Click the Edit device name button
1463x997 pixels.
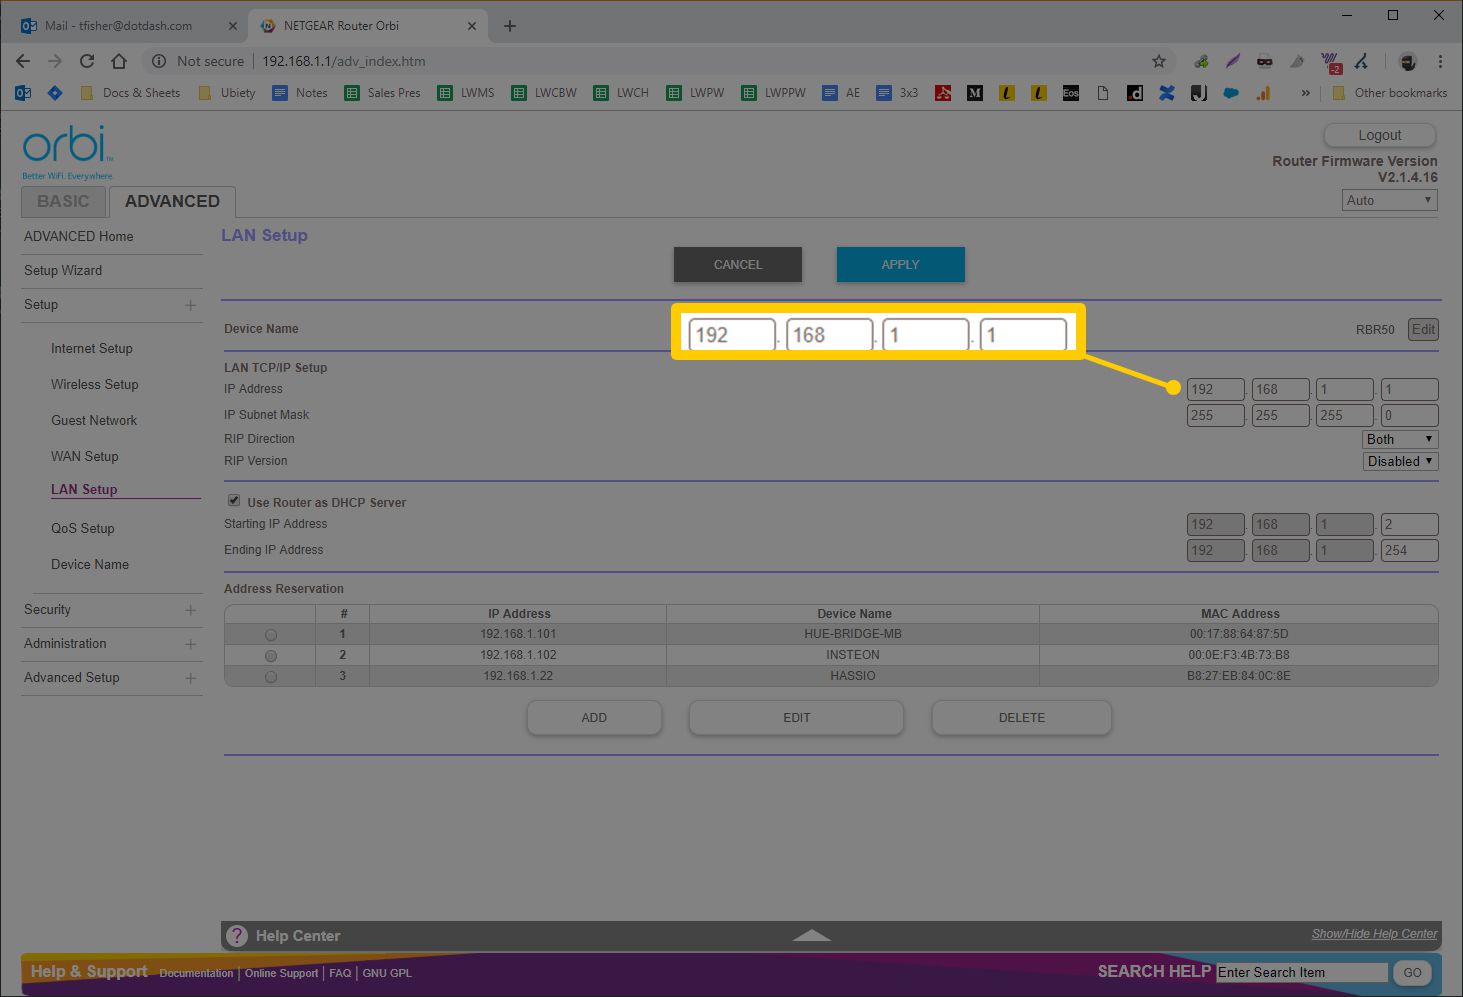tap(1423, 329)
